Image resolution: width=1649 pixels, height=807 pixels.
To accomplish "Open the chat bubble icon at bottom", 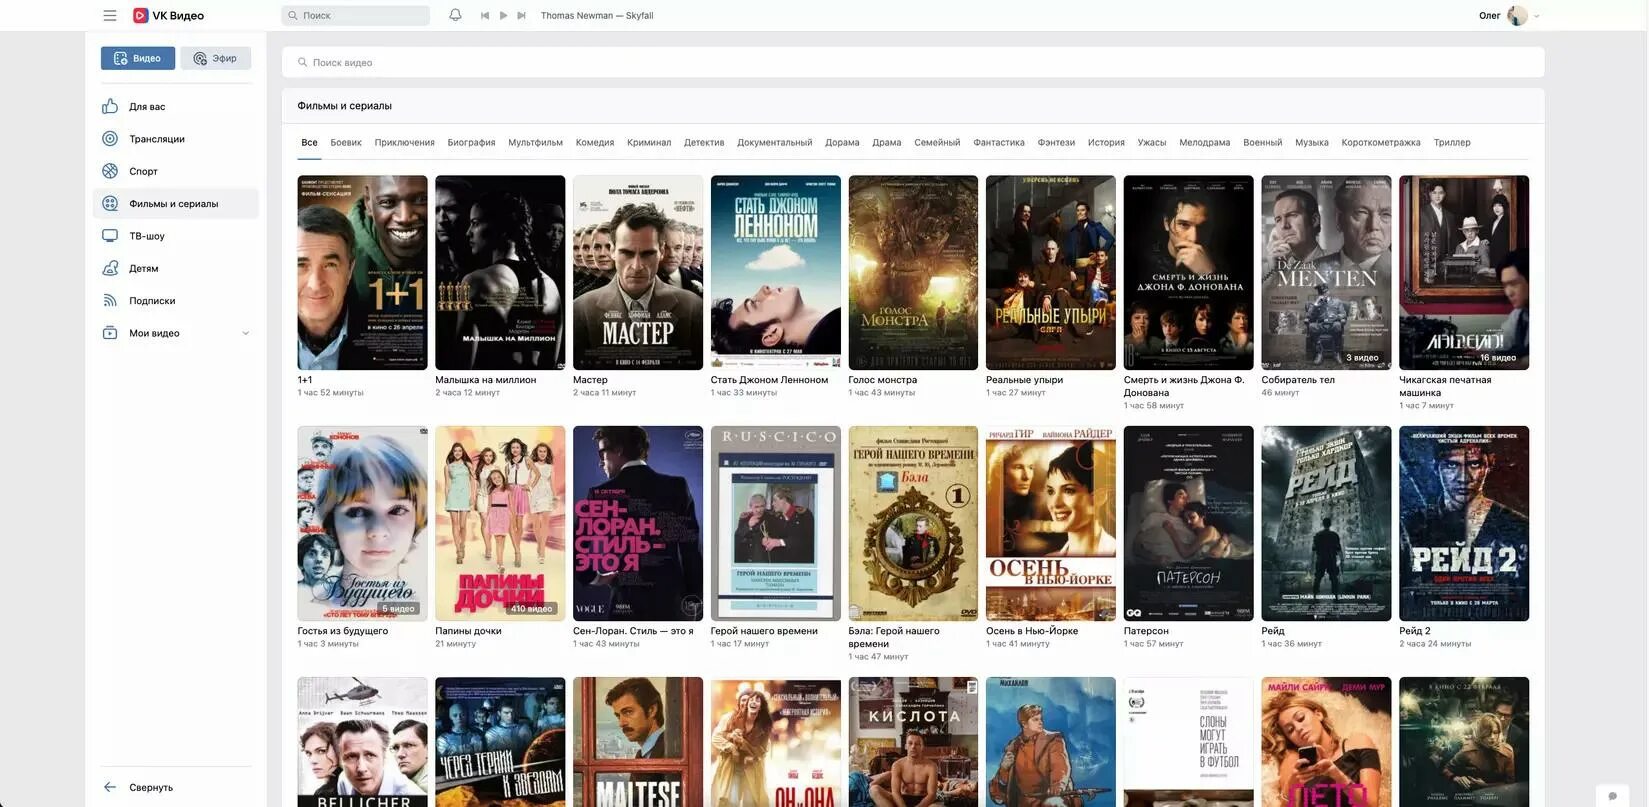I will (x=1612, y=796).
